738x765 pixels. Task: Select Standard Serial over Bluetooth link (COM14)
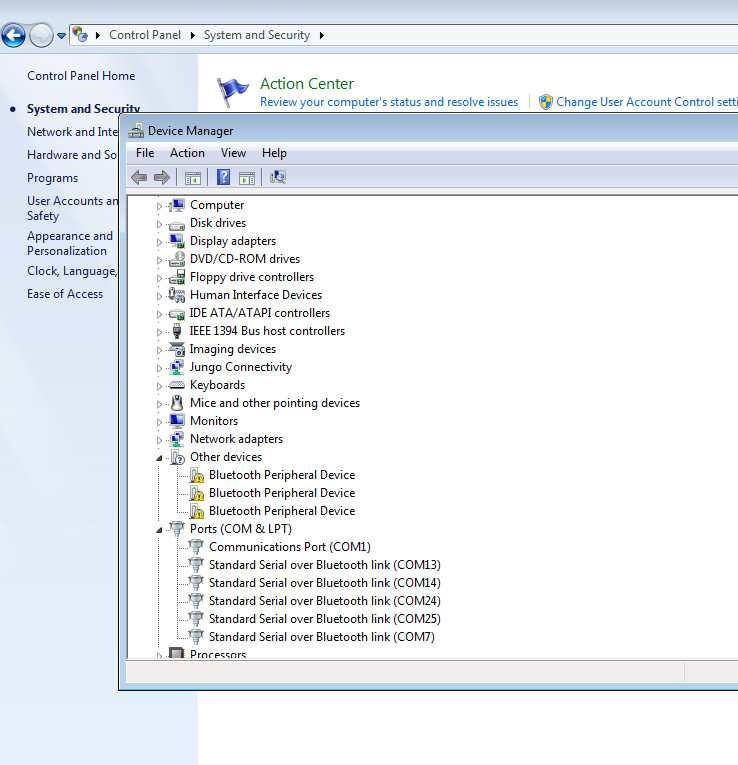[325, 583]
